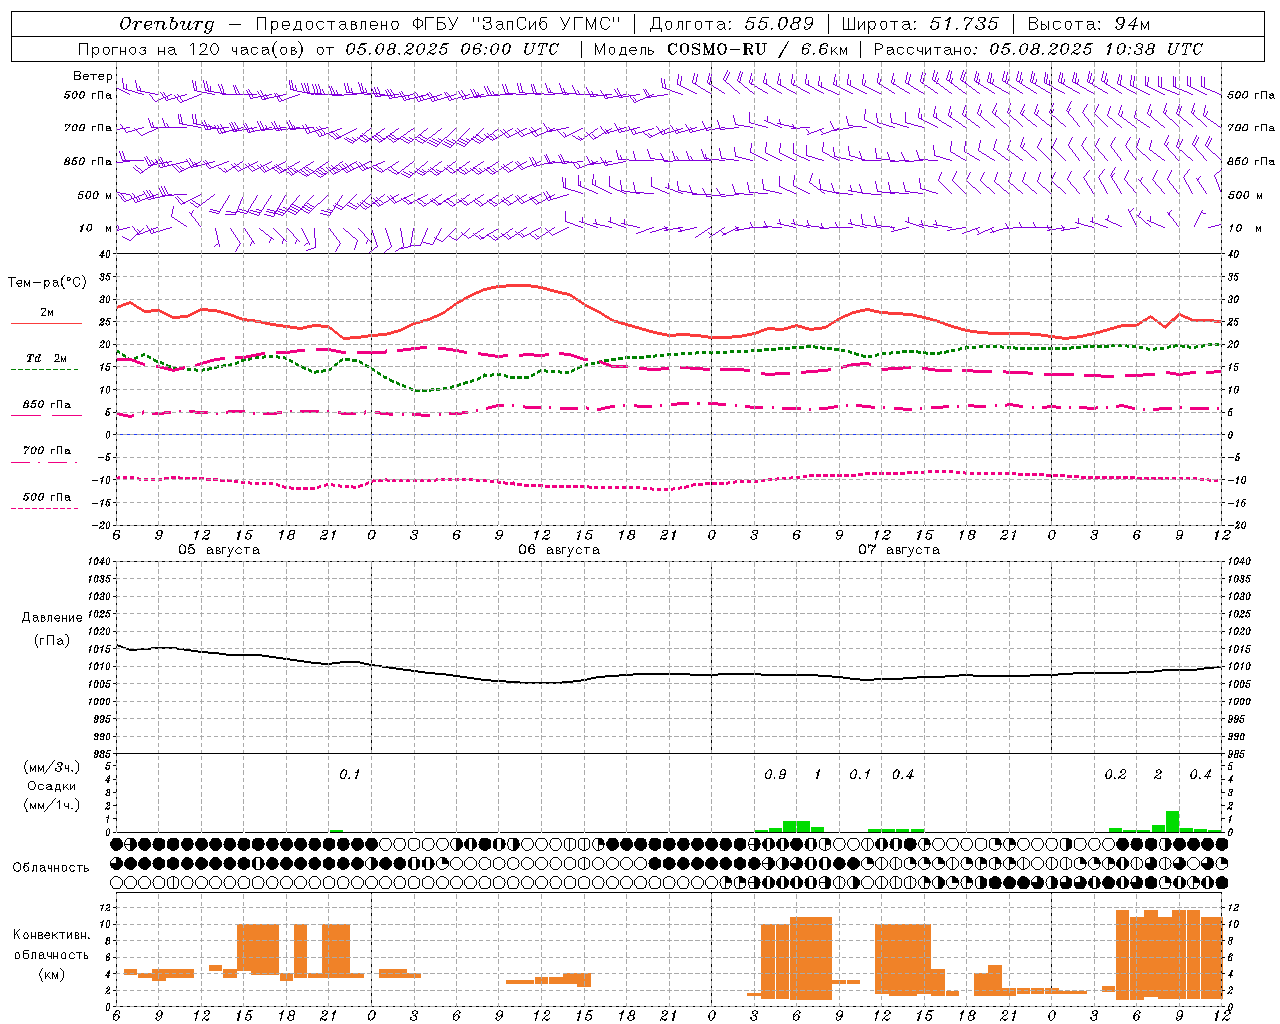The image size is (1280, 1024).
Task: Click the "Ветер" wind panel label
Action: tap(92, 76)
